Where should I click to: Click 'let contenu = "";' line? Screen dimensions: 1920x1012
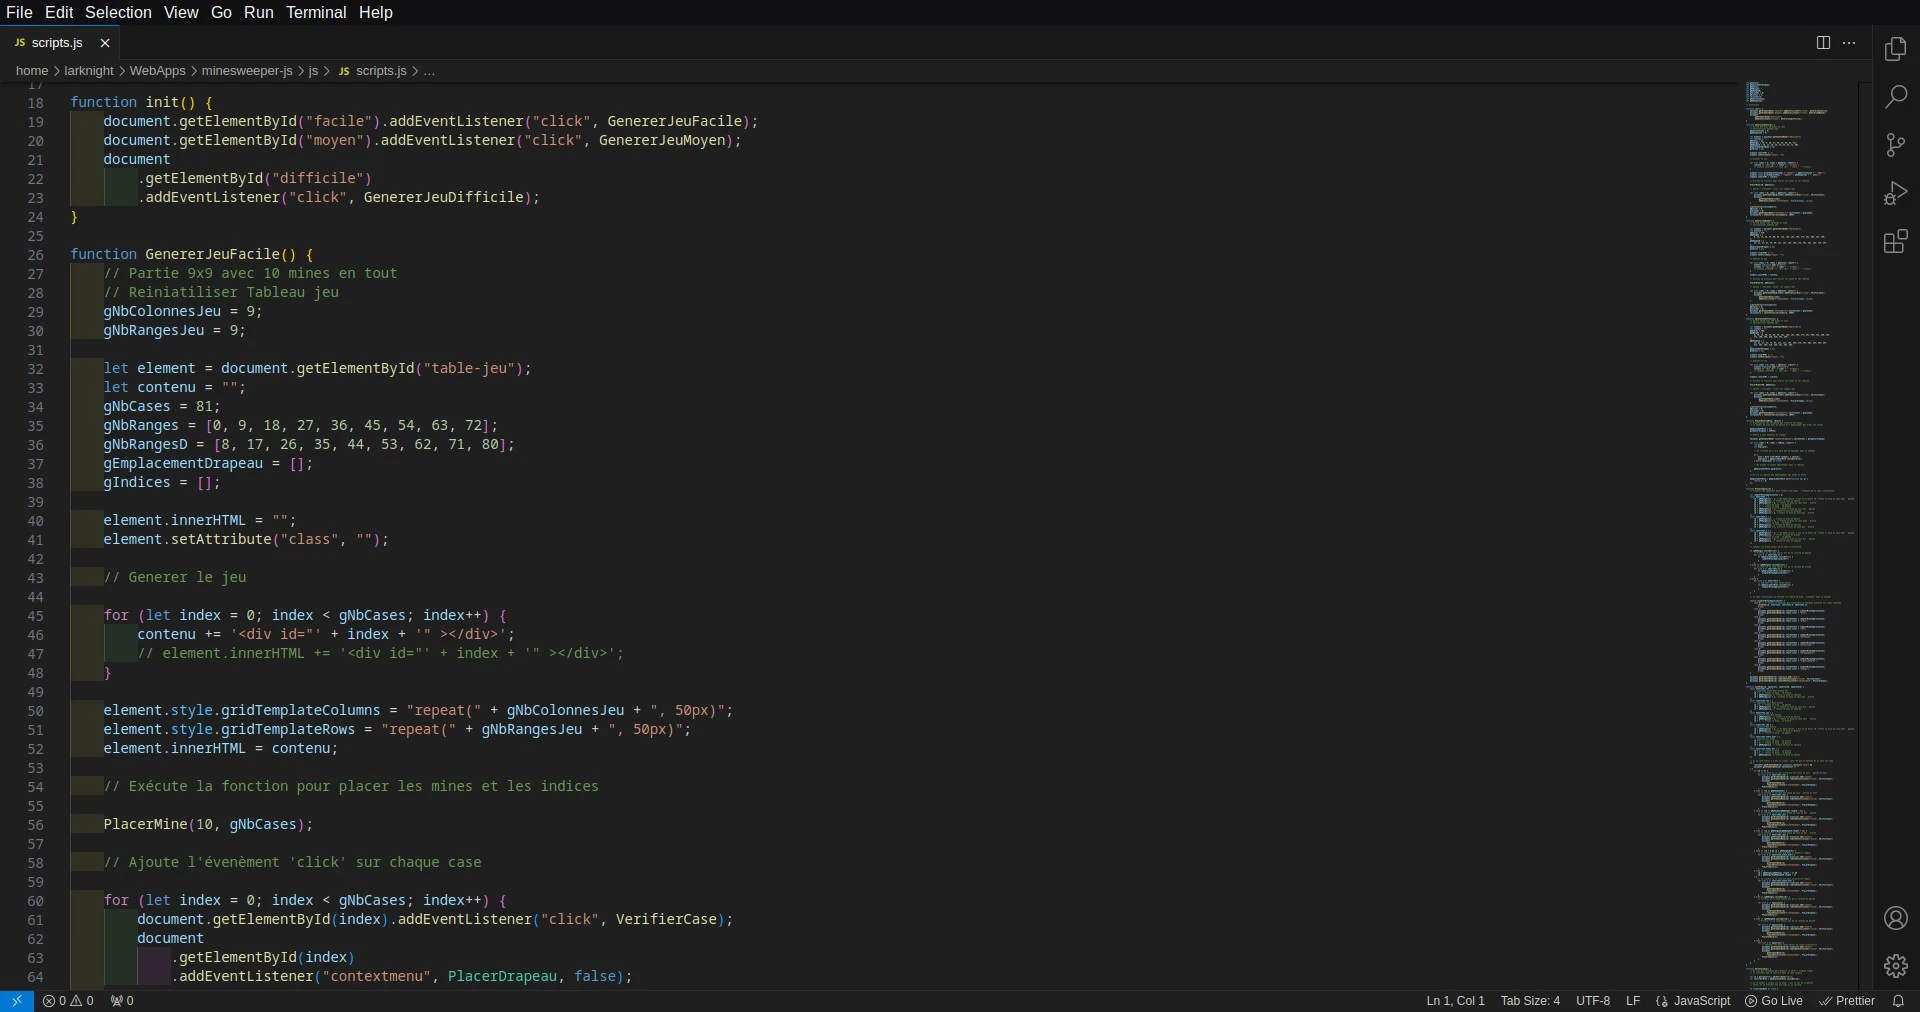point(174,387)
